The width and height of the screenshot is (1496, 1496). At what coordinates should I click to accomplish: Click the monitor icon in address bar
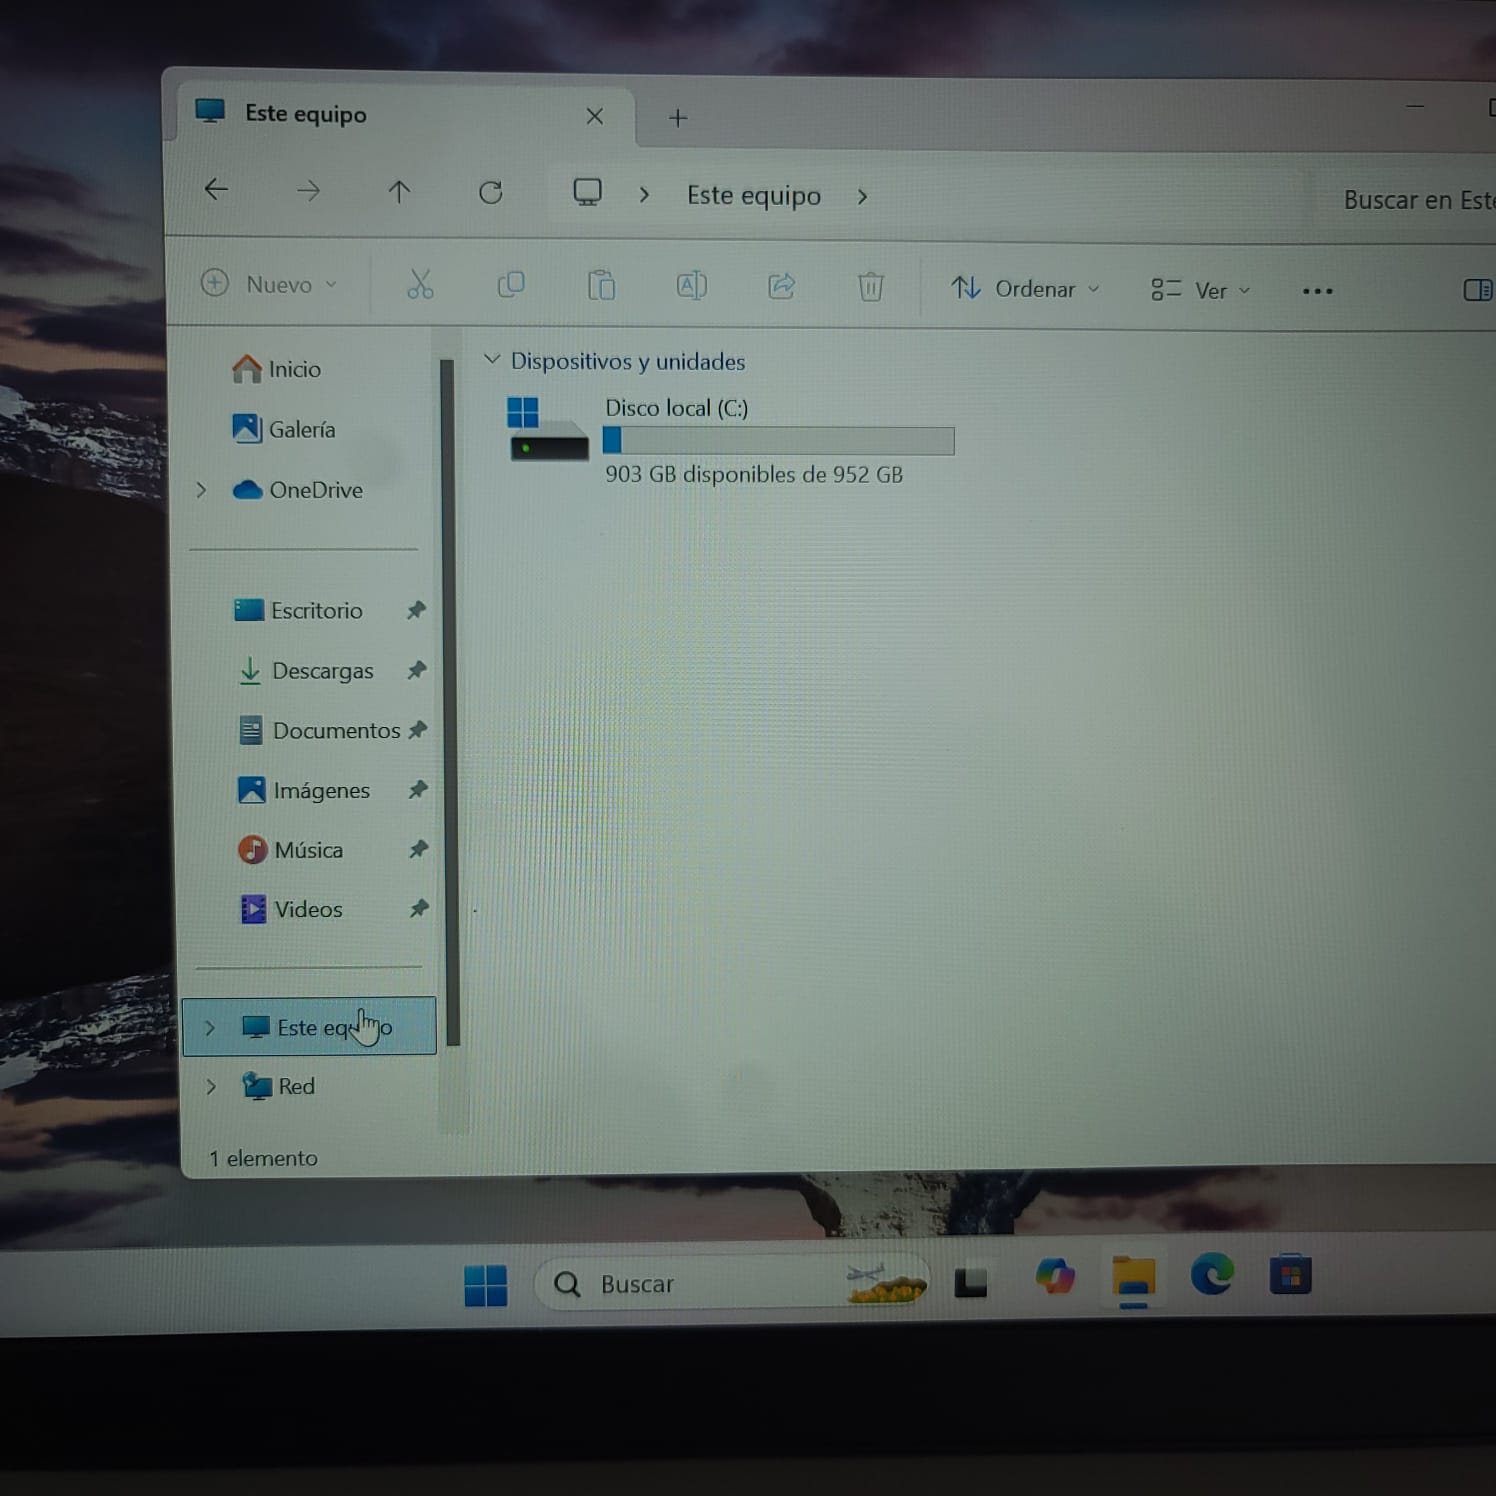click(587, 192)
